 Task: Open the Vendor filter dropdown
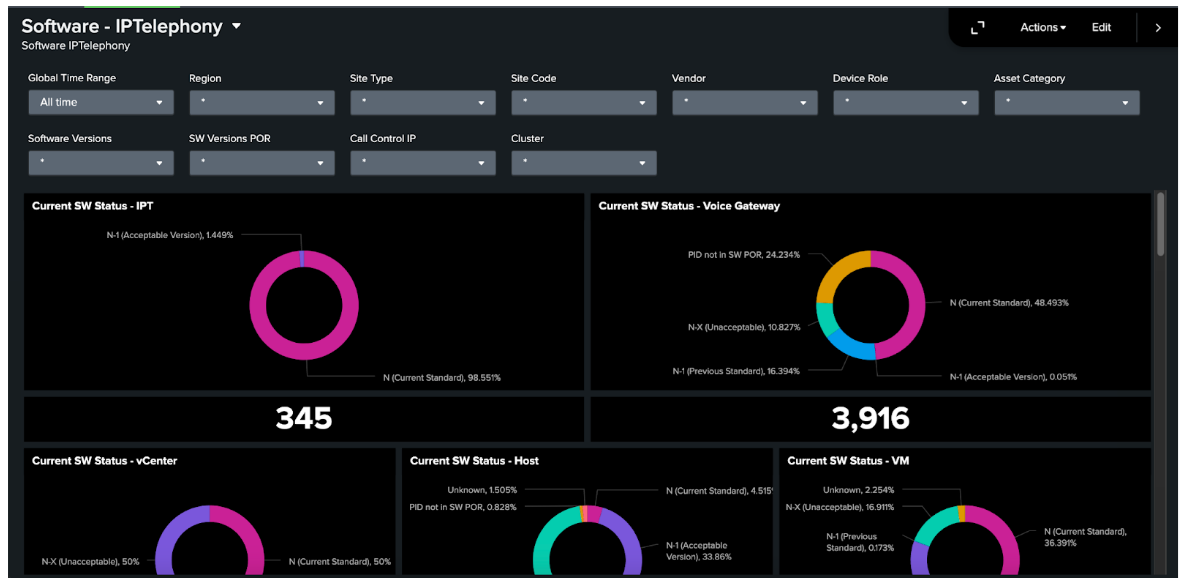pos(744,102)
